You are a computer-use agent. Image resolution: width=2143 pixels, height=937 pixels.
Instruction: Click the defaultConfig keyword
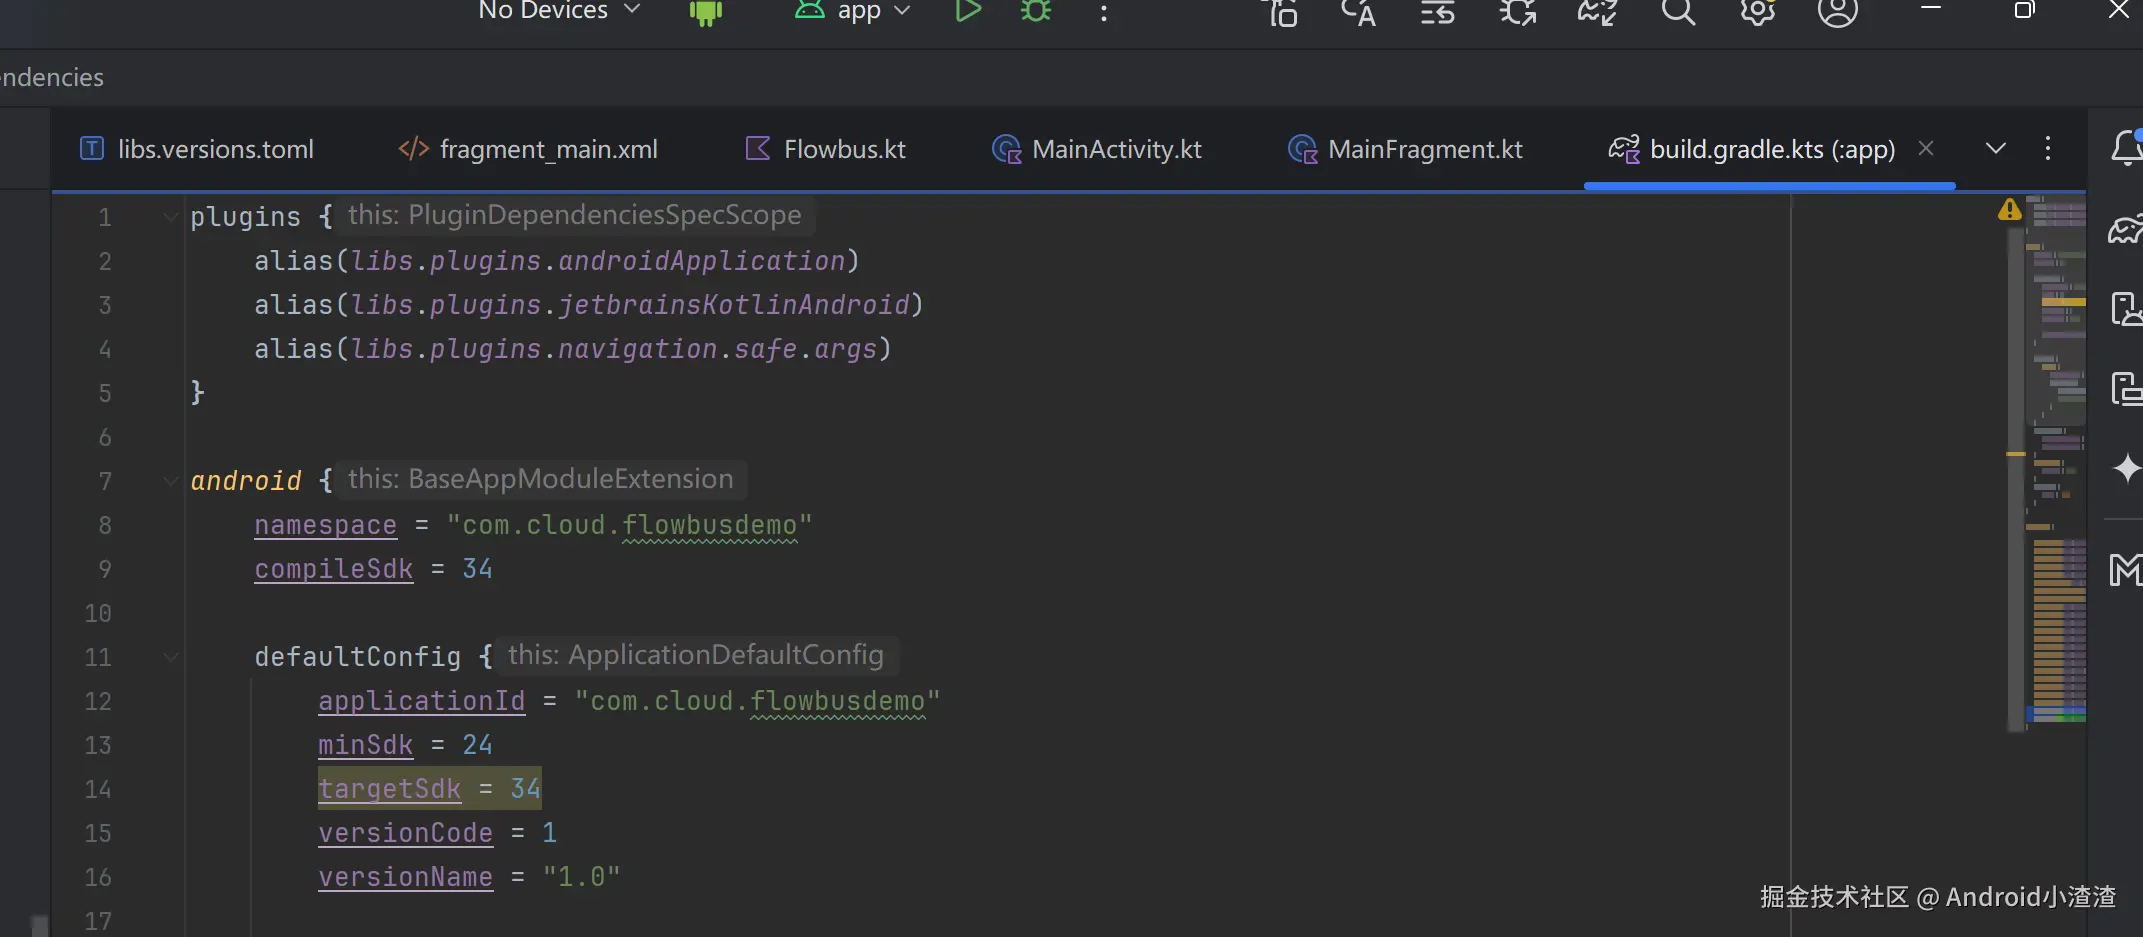tap(357, 657)
